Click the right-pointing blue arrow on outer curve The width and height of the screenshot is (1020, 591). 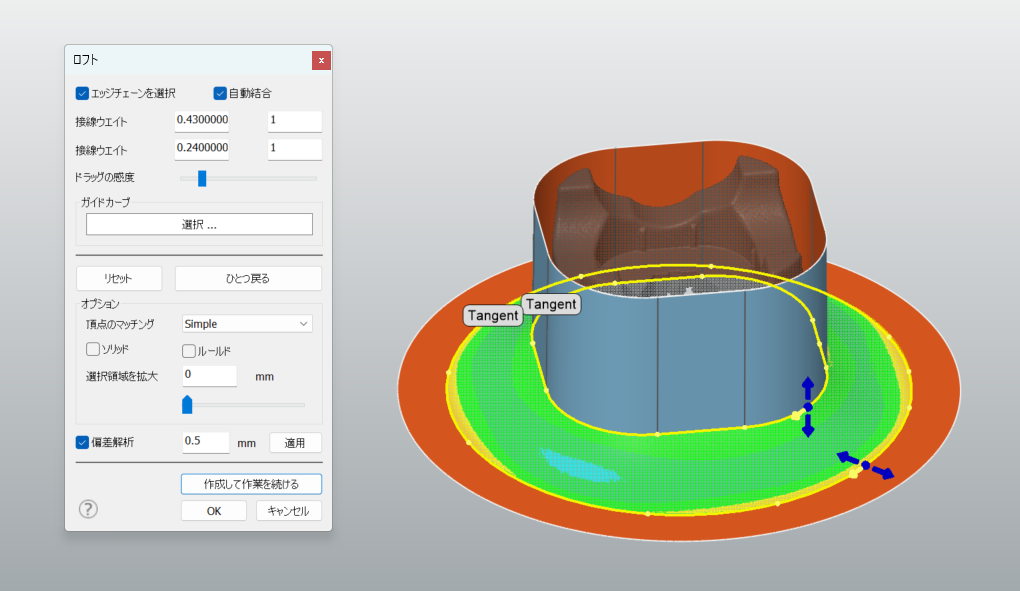(x=883, y=473)
